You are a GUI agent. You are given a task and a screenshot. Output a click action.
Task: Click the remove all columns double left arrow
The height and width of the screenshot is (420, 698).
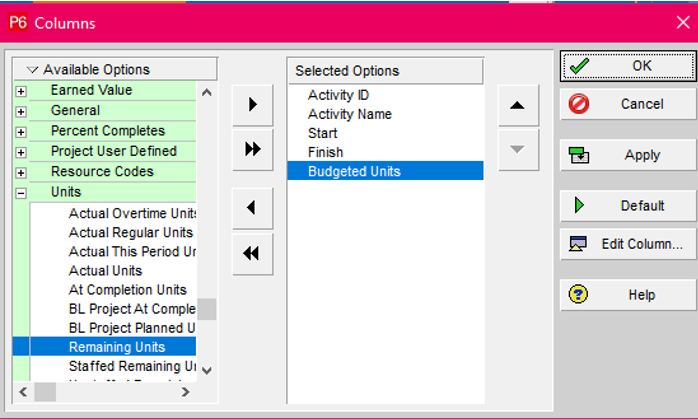(252, 254)
